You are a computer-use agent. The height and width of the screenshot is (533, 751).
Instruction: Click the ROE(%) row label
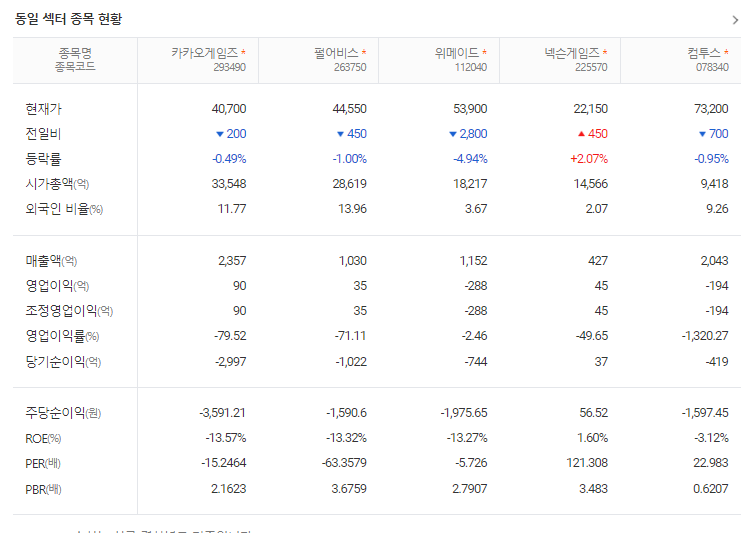[43, 439]
